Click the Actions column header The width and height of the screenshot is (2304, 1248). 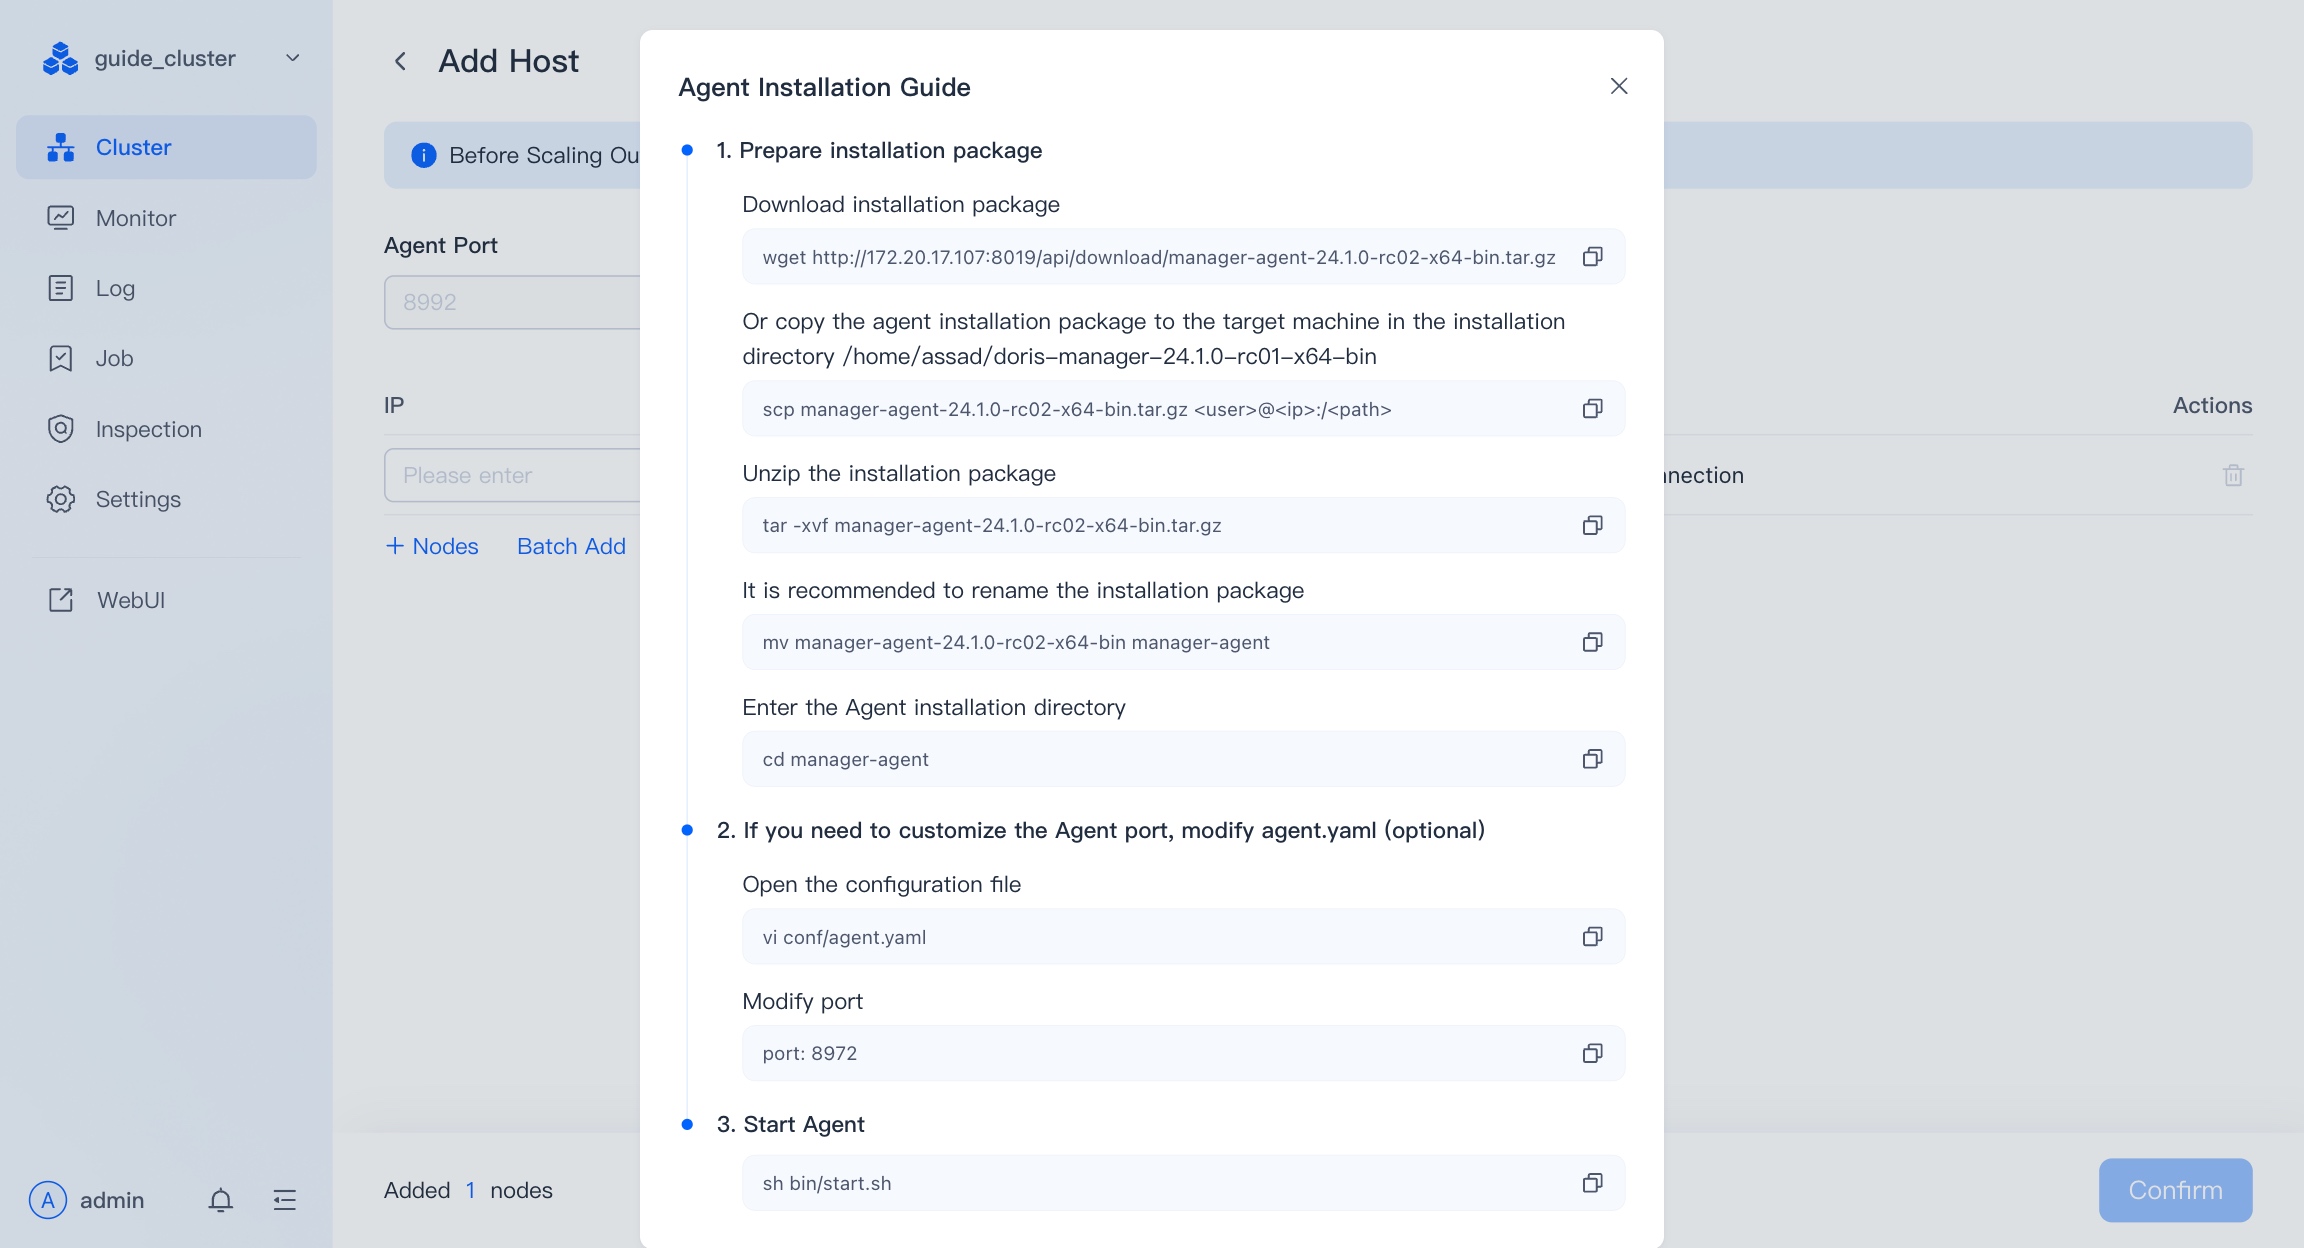pyautogui.click(x=2212, y=405)
